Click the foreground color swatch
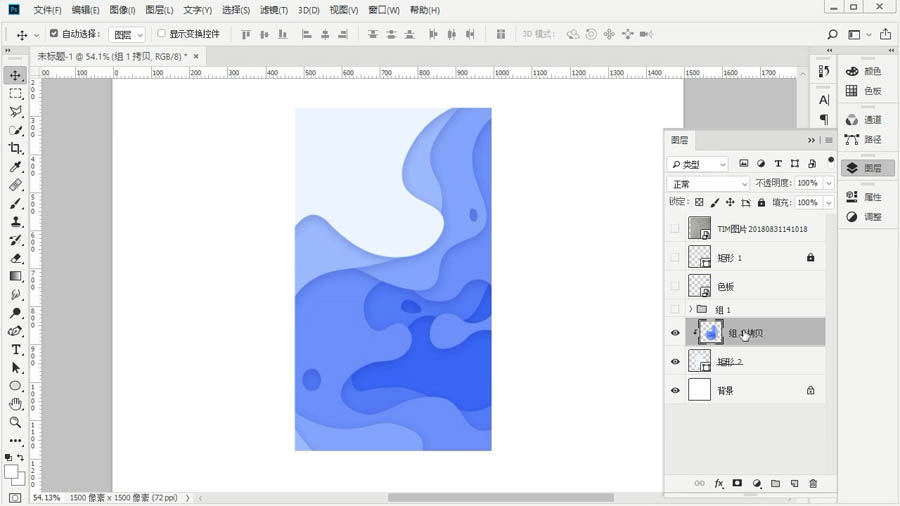This screenshot has width=900, height=506. pyautogui.click(x=11, y=472)
